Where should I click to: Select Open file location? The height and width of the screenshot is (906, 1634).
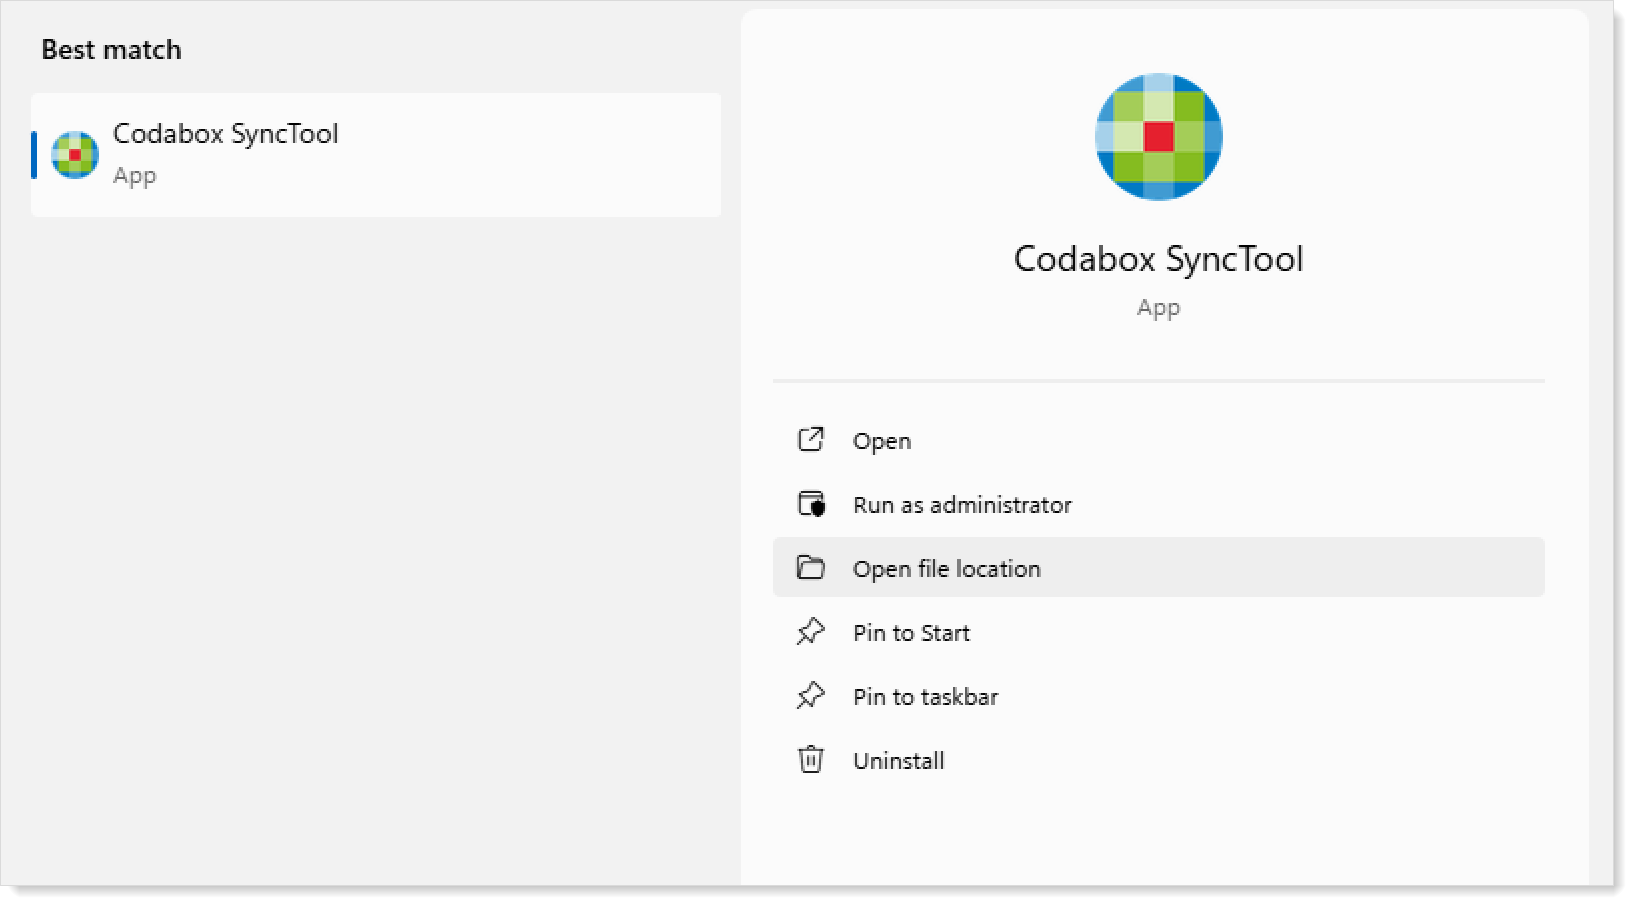1159,568
